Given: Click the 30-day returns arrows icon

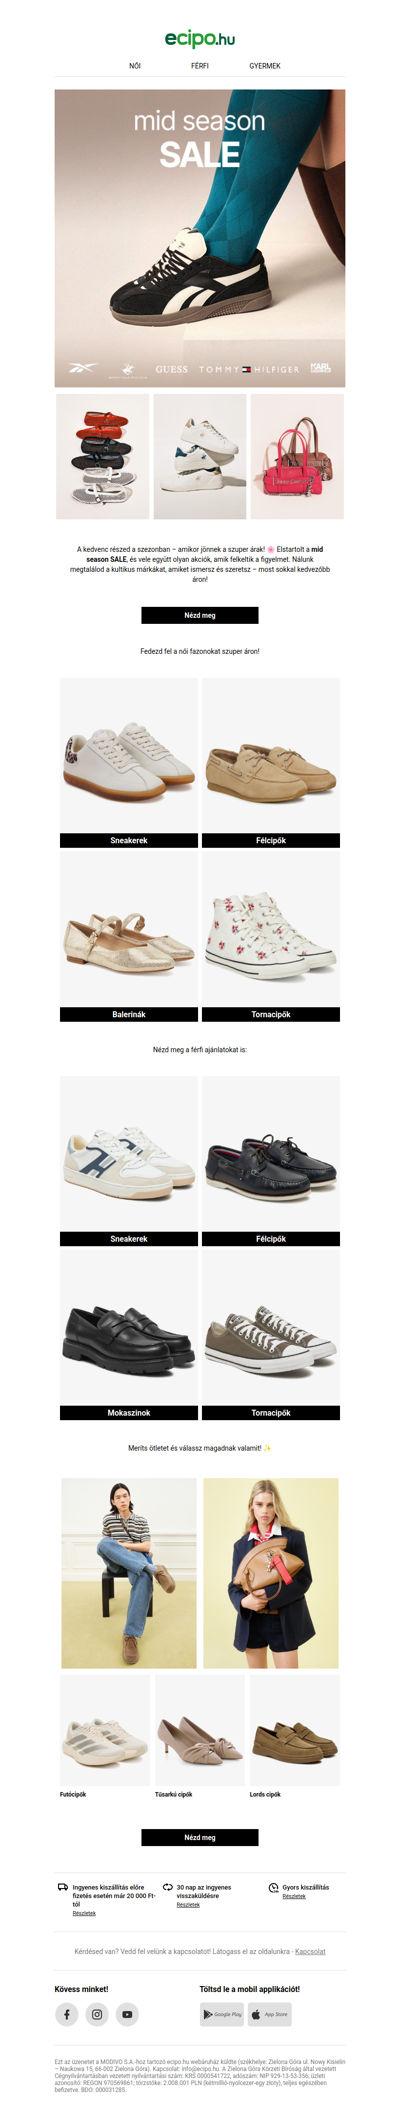Looking at the screenshot, I should tap(168, 1887).
